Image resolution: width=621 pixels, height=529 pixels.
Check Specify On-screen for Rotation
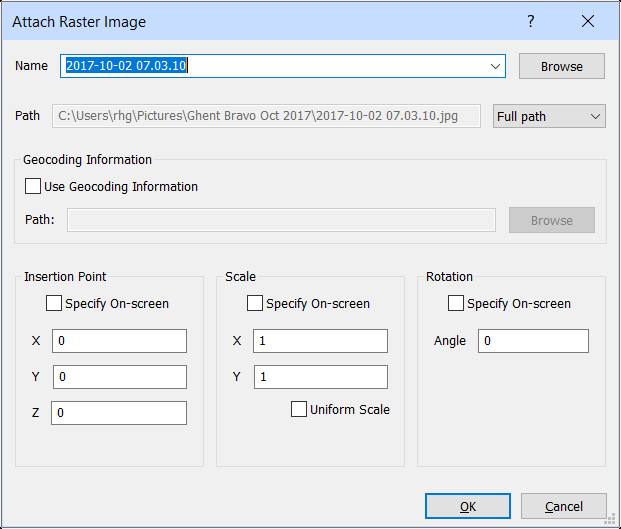pos(456,303)
